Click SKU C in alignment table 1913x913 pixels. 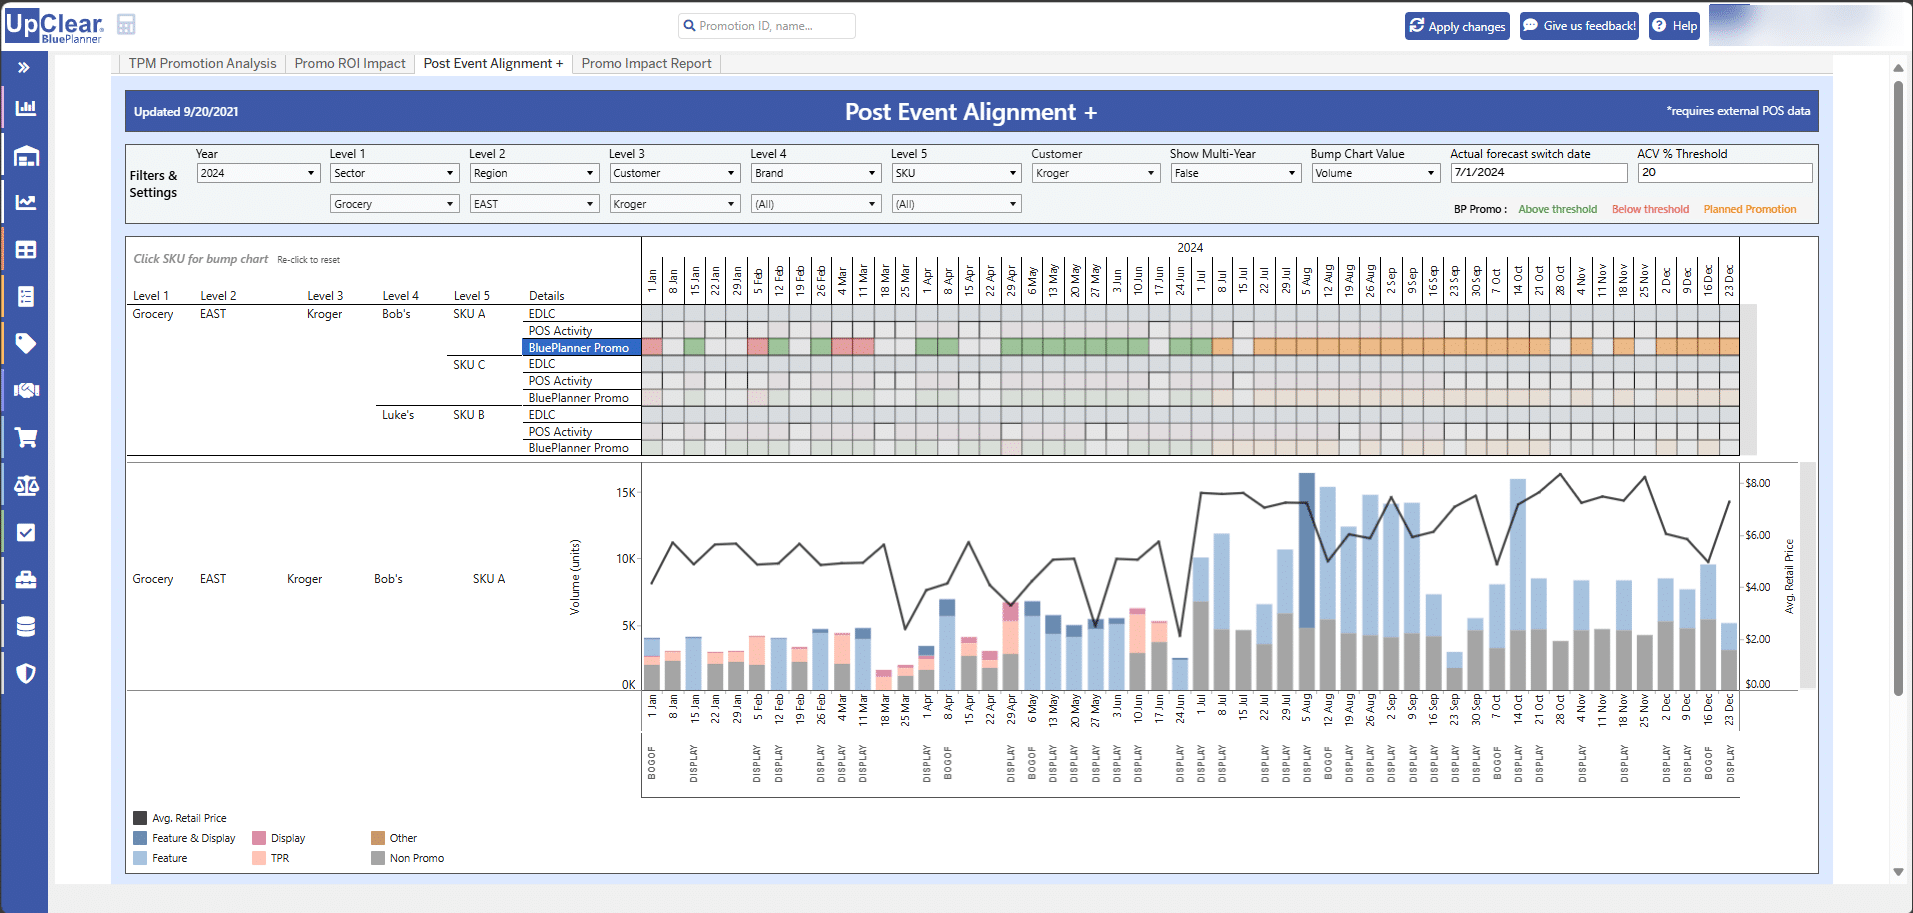[469, 365]
